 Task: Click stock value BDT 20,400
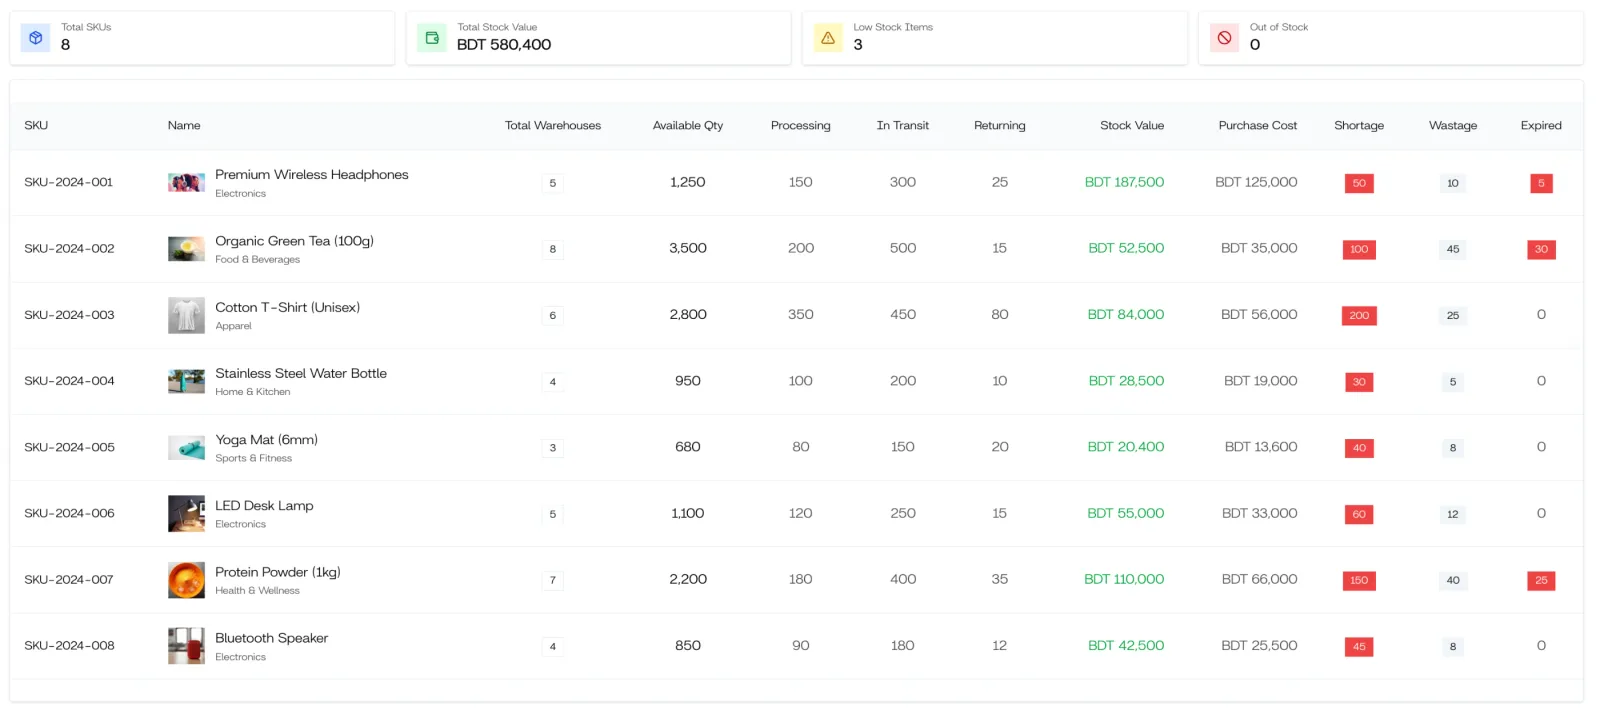pos(1126,448)
